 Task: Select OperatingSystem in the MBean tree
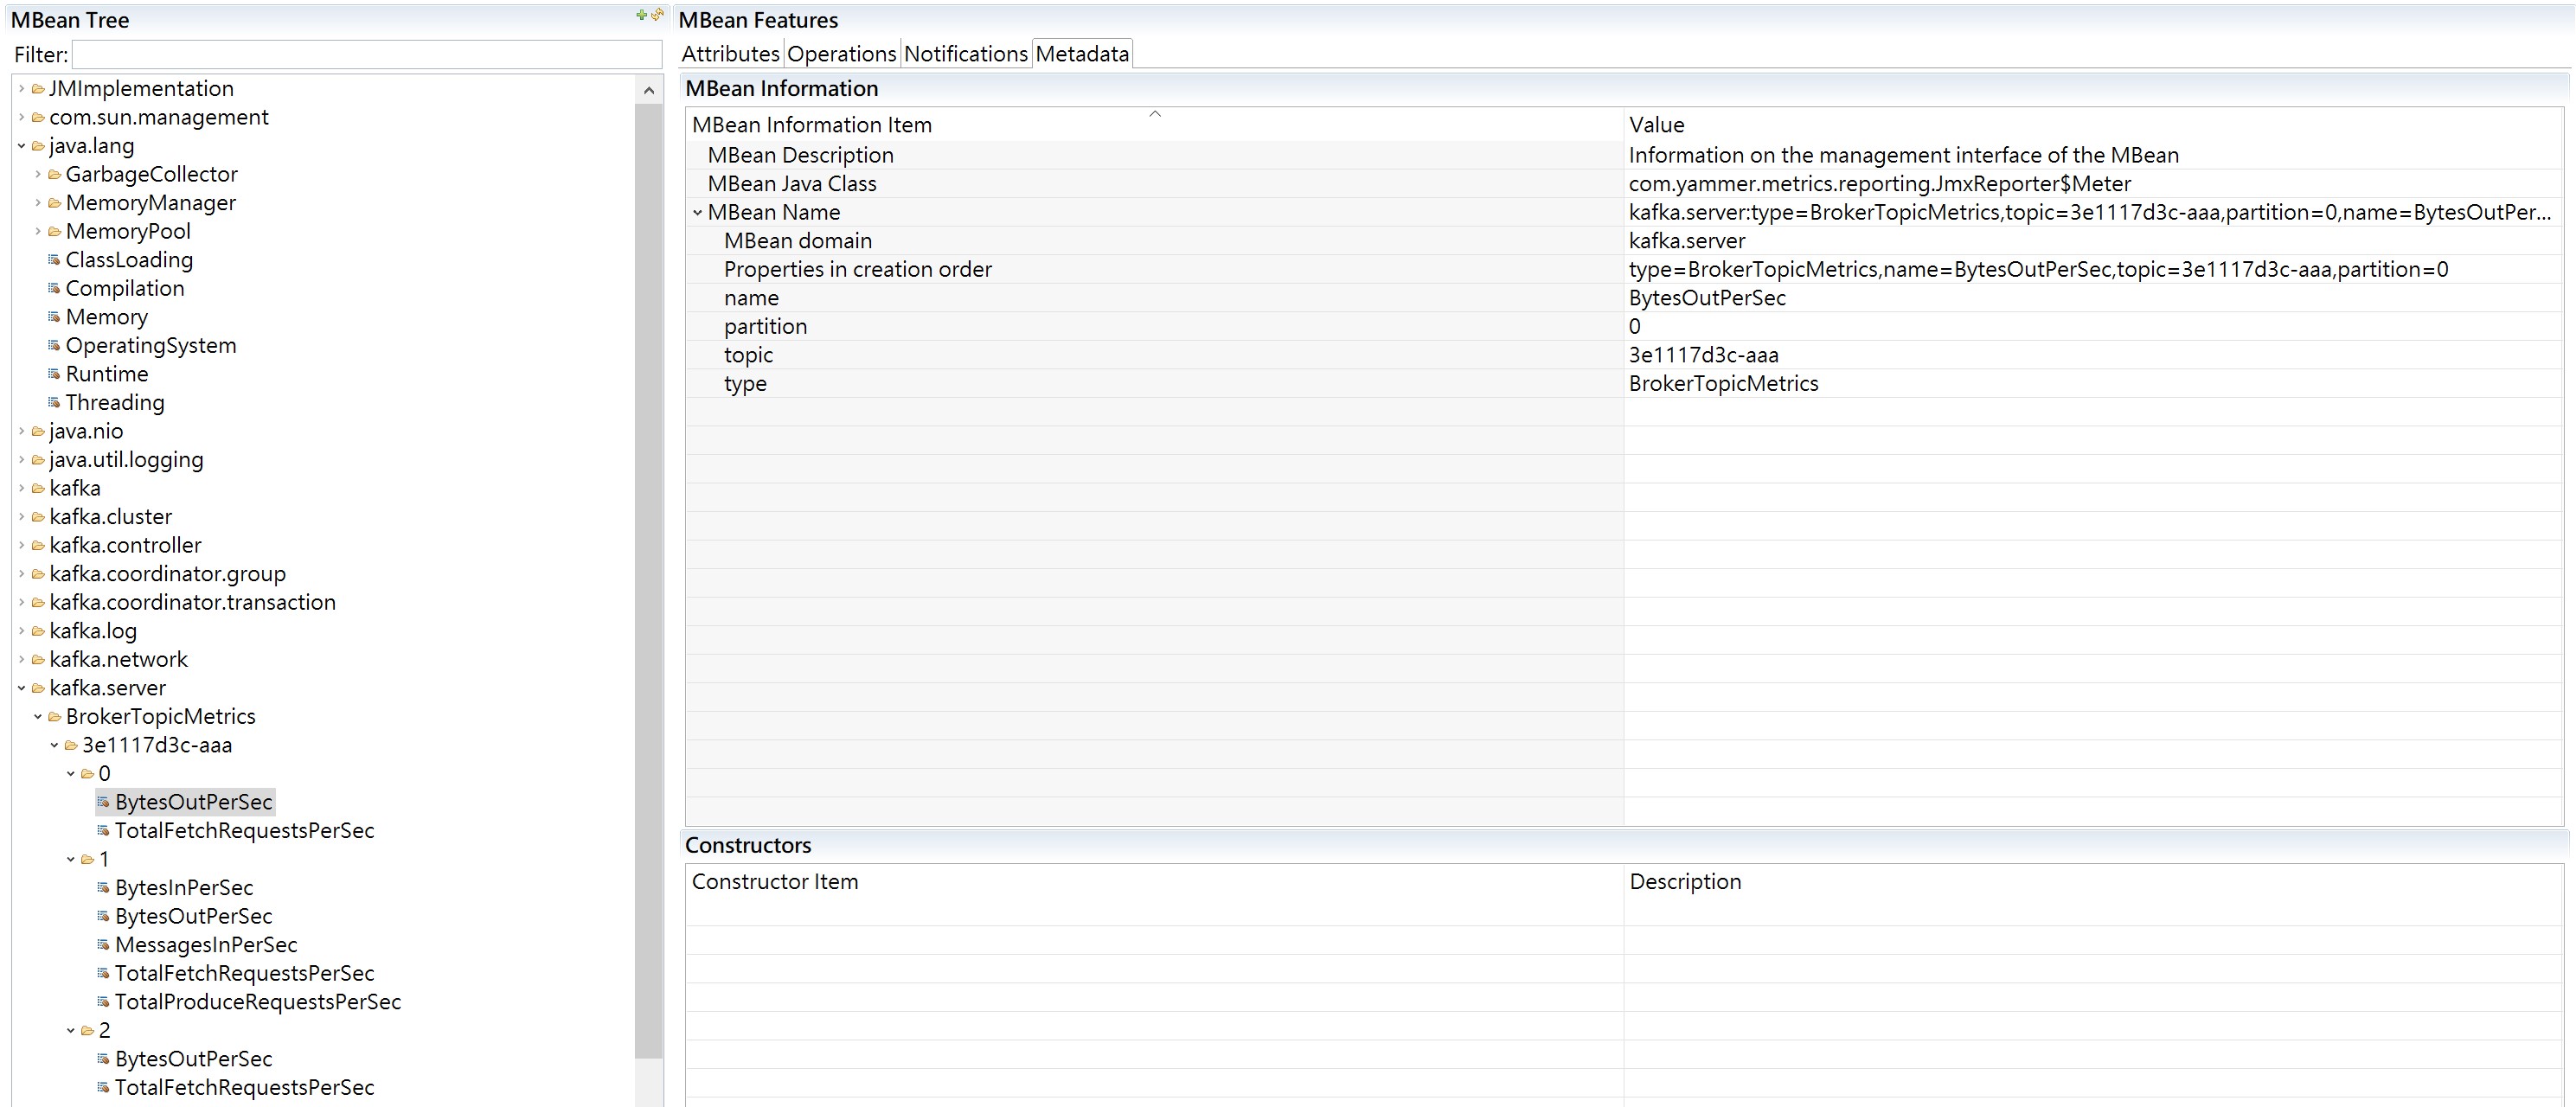[x=151, y=346]
